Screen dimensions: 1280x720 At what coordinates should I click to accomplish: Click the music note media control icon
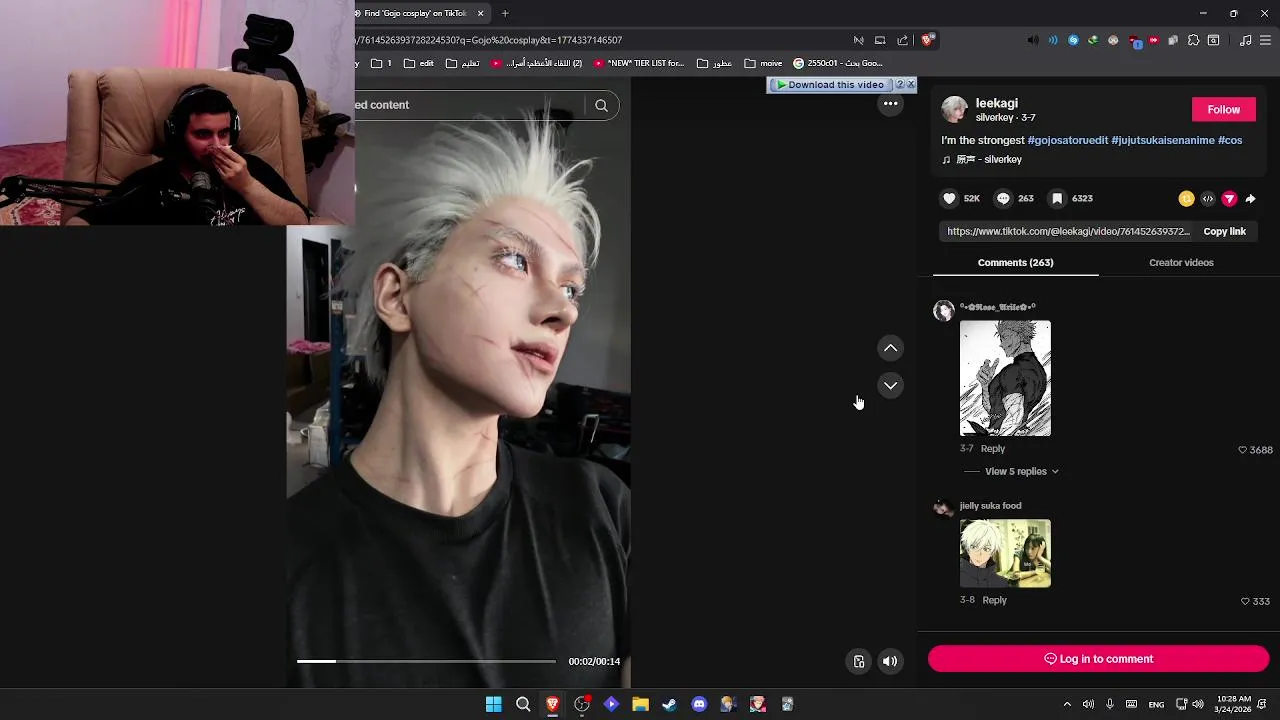click(1245, 40)
